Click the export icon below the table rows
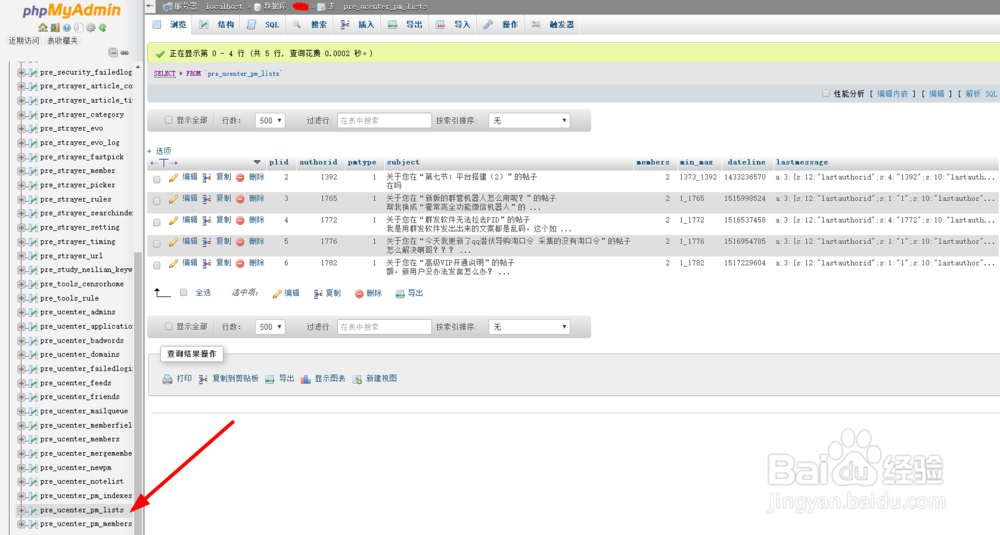1000x535 pixels. pyautogui.click(x=400, y=293)
